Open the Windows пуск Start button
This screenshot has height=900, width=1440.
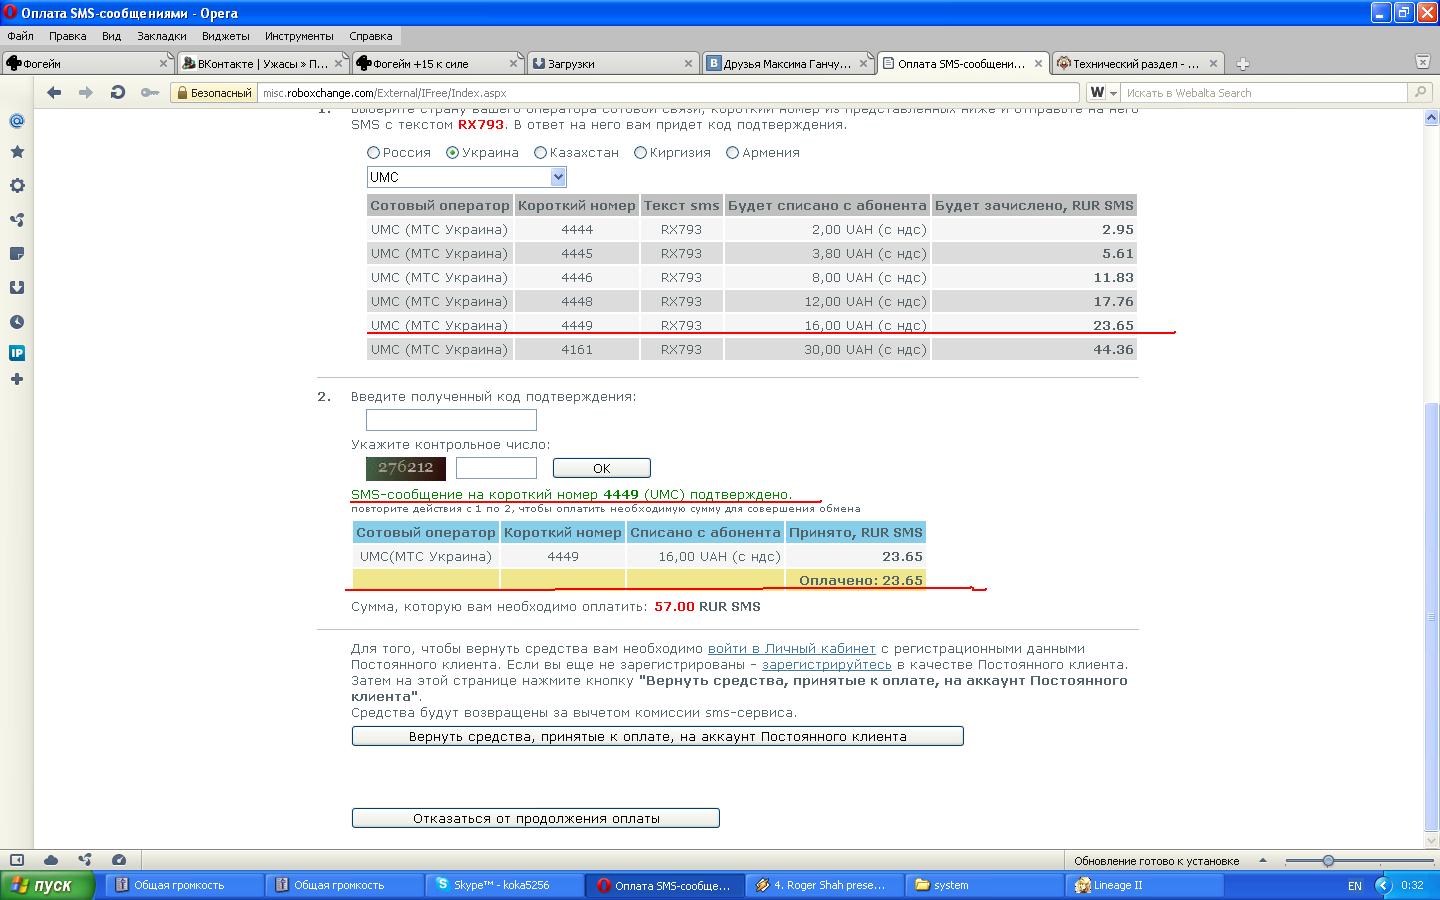[x=47, y=885]
